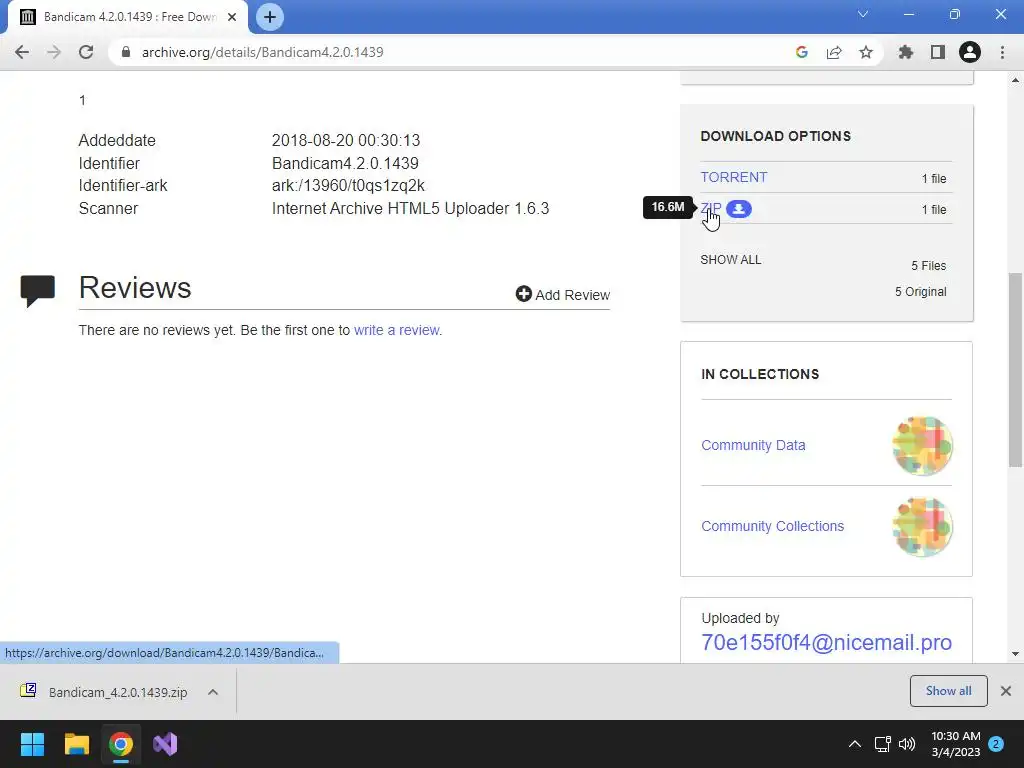This screenshot has width=1024, height=768.
Task: Click the Addeddate value 2018-08-20 00:30:13
Action: 346,140
